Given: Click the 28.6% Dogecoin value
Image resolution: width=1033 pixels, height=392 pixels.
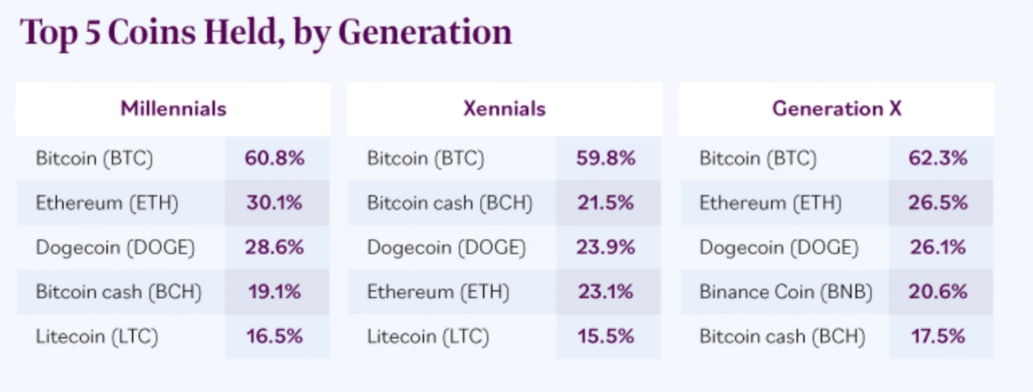Looking at the screenshot, I should (x=275, y=248).
